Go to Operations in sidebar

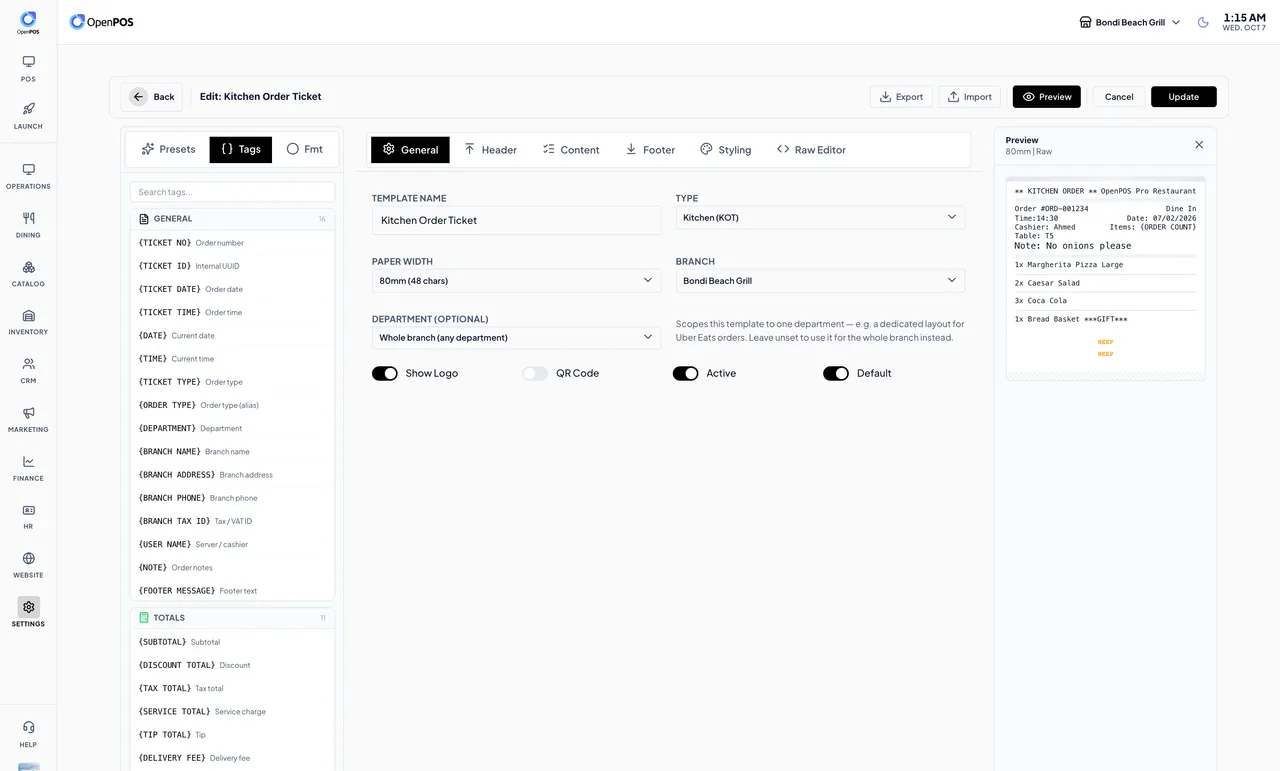(x=28, y=176)
